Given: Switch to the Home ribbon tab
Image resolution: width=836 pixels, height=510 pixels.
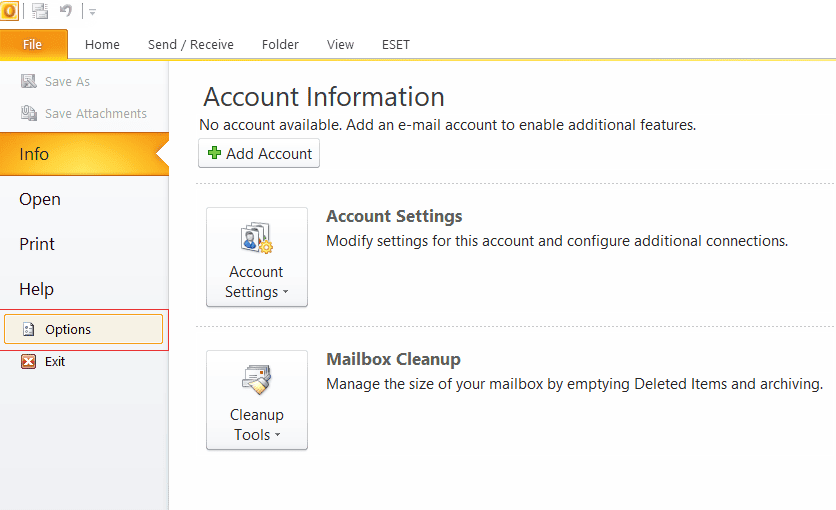Looking at the screenshot, I should (x=102, y=45).
